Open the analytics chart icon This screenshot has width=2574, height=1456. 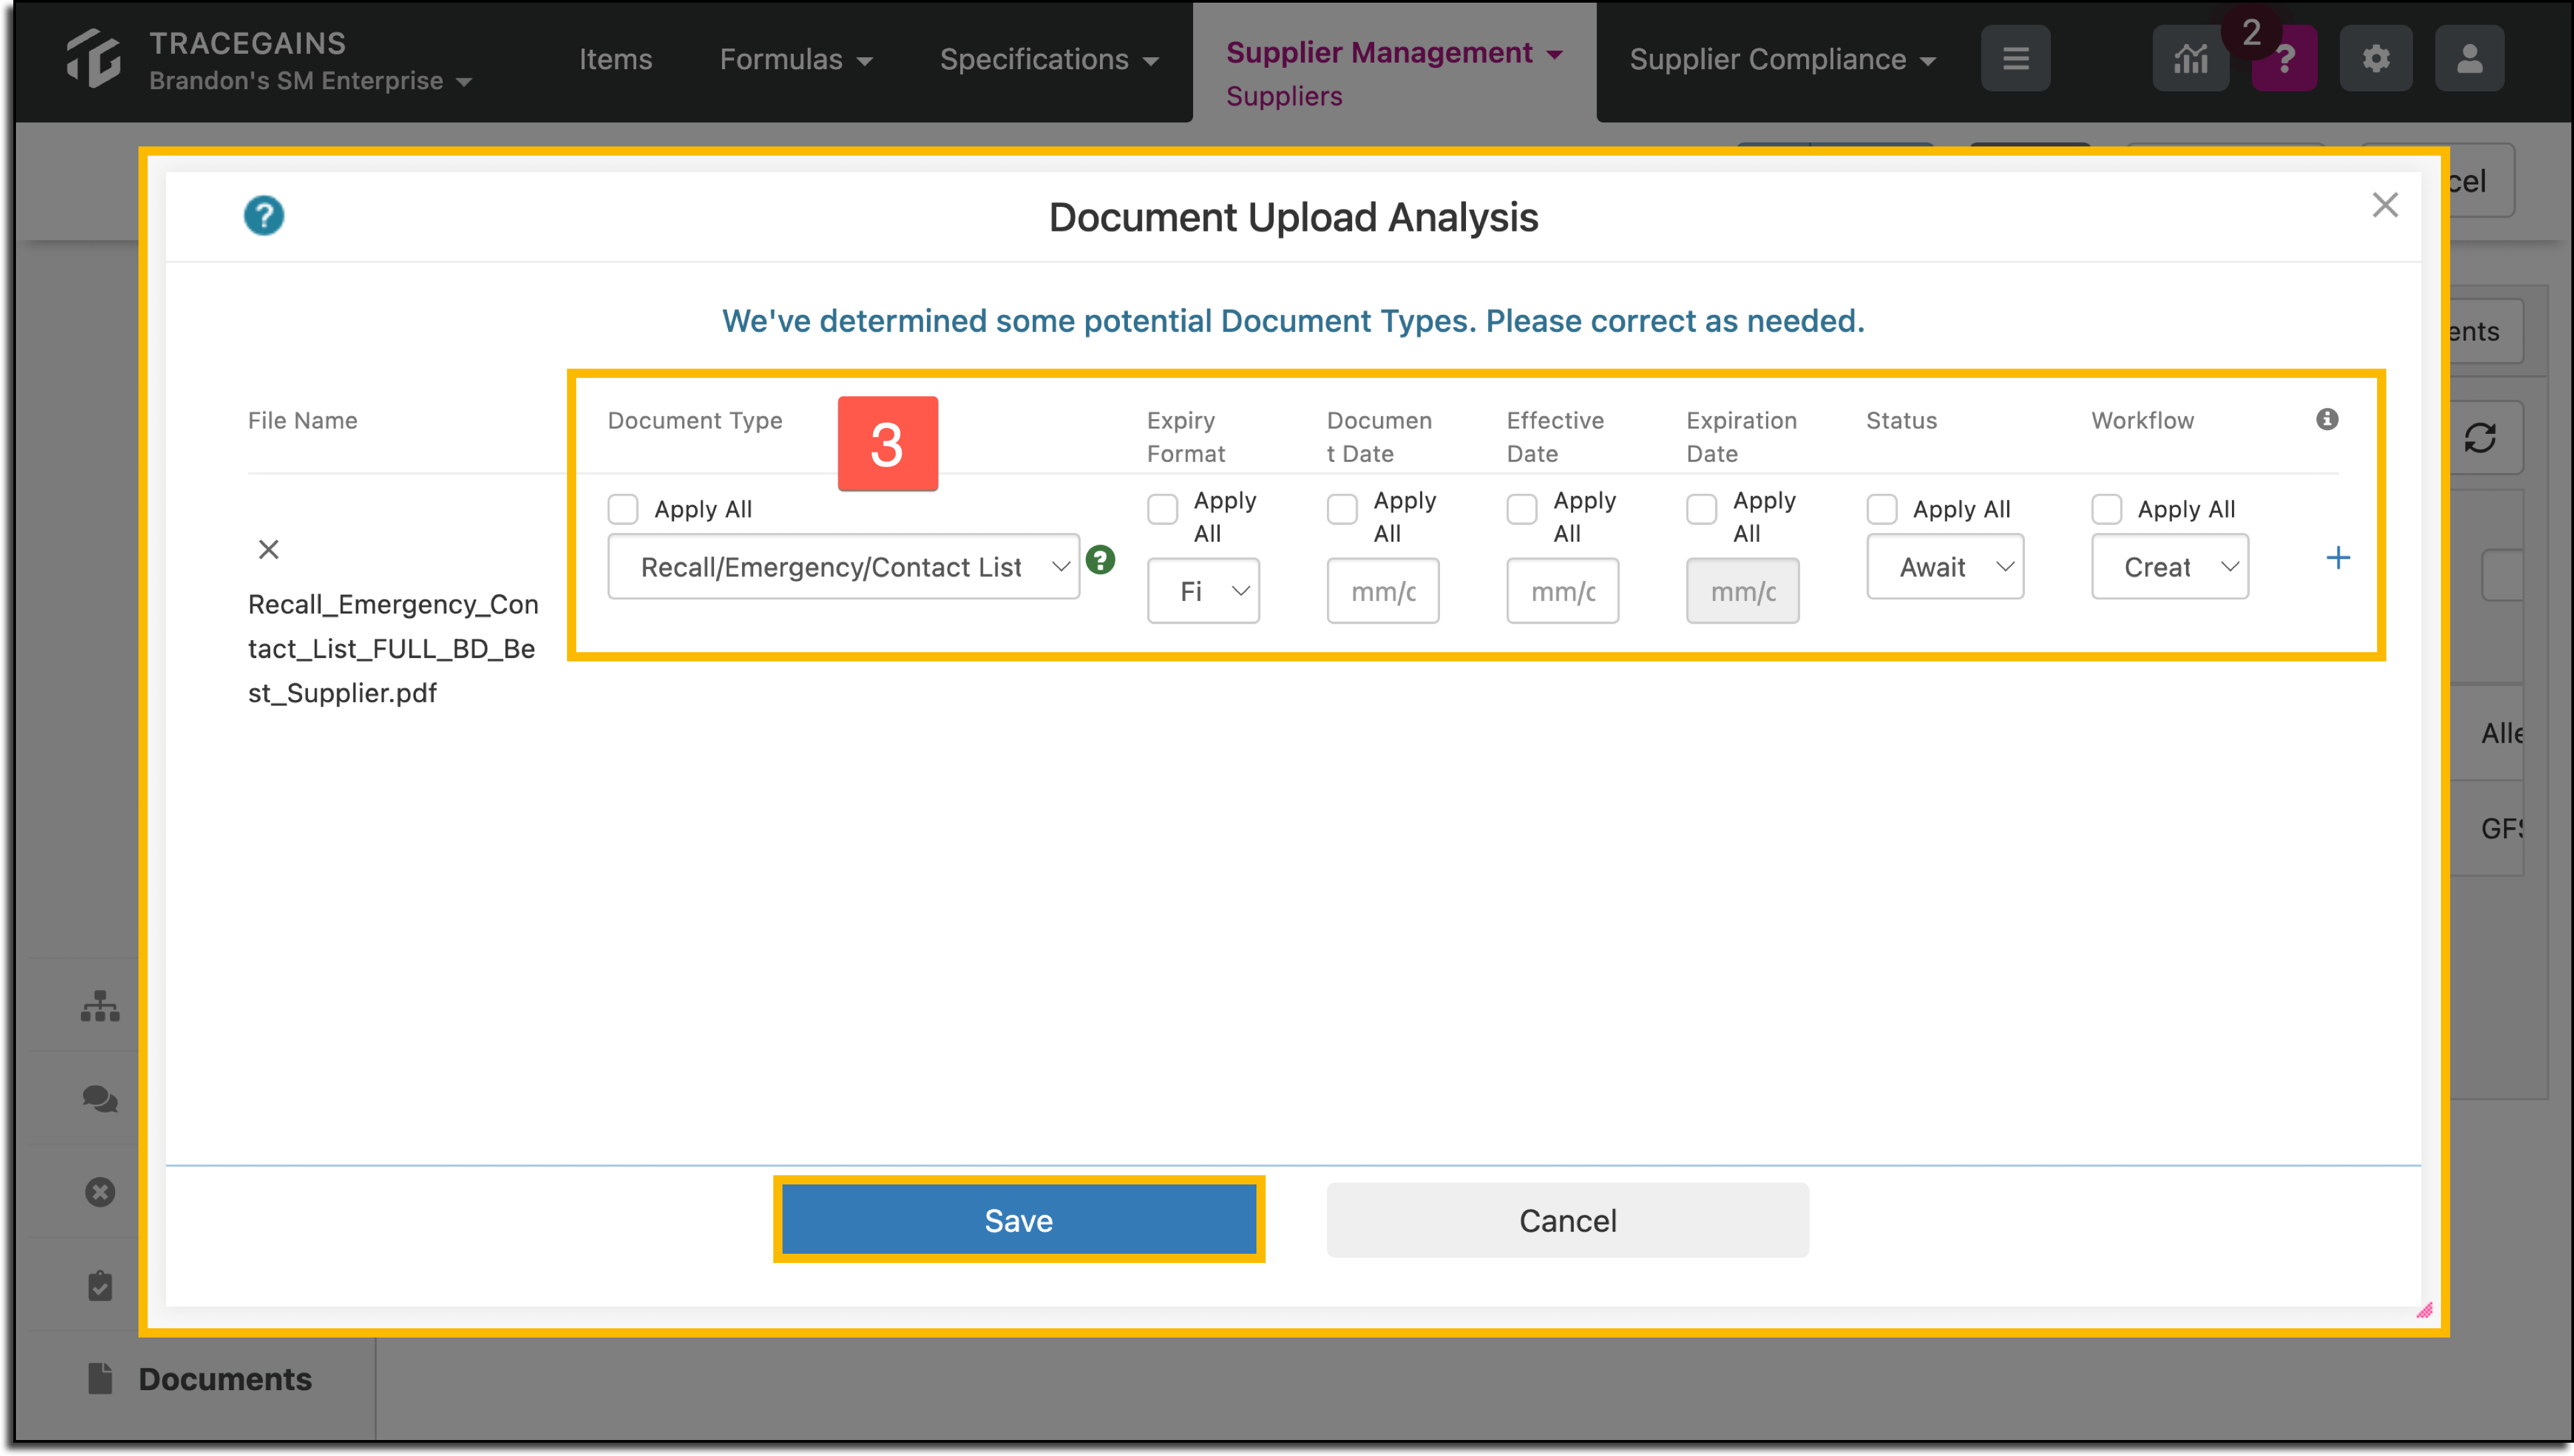tap(2190, 59)
